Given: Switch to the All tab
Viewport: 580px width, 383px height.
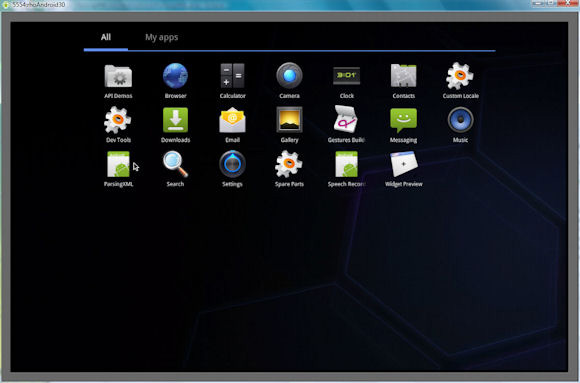Looking at the screenshot, I should (x=106, y=37).
